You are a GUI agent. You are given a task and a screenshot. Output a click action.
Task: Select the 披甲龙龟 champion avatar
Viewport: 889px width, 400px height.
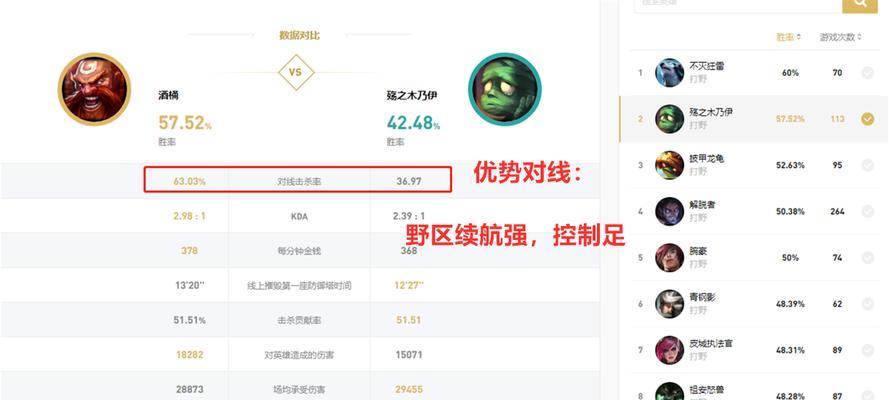pos(670,165)
